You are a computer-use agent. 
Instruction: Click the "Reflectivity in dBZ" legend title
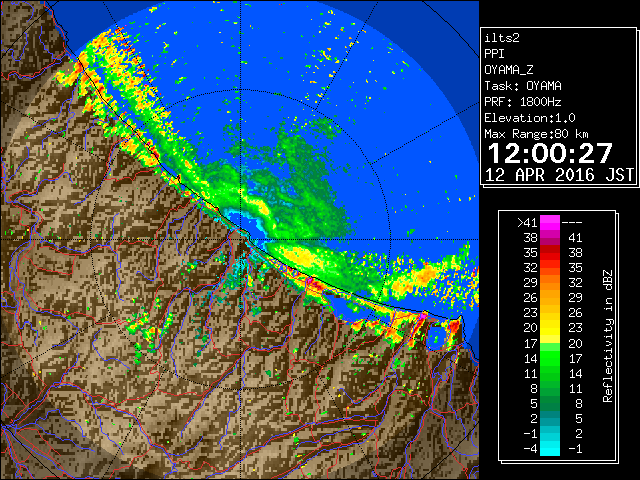point(608,336)
